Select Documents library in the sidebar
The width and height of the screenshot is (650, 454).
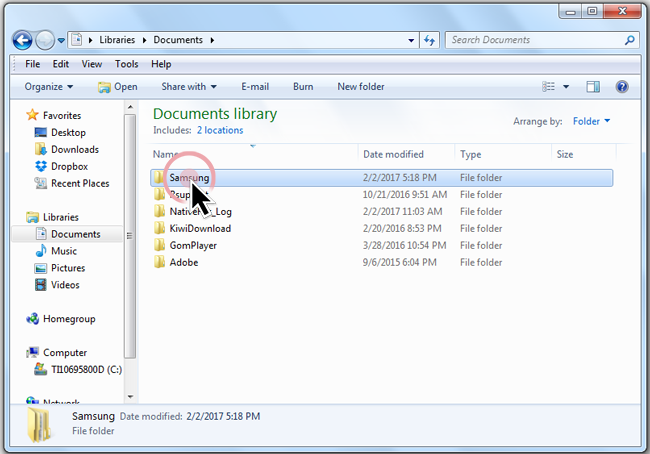click(68, 234)
